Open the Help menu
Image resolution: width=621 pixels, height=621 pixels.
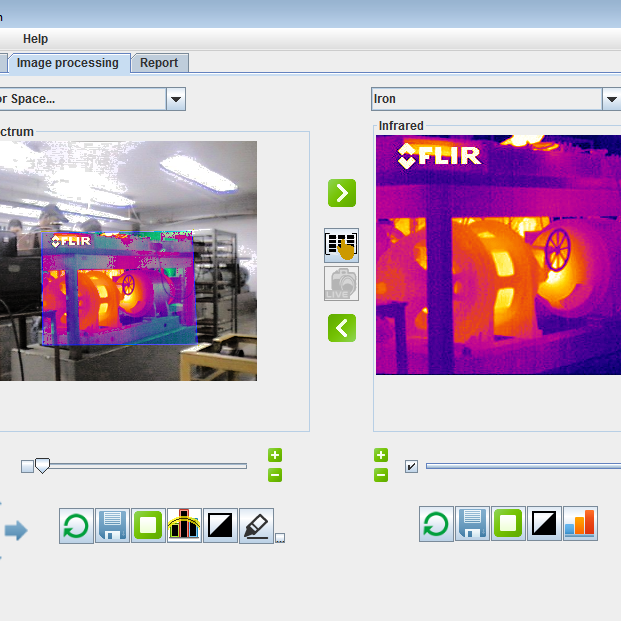[x=36, y=39]
